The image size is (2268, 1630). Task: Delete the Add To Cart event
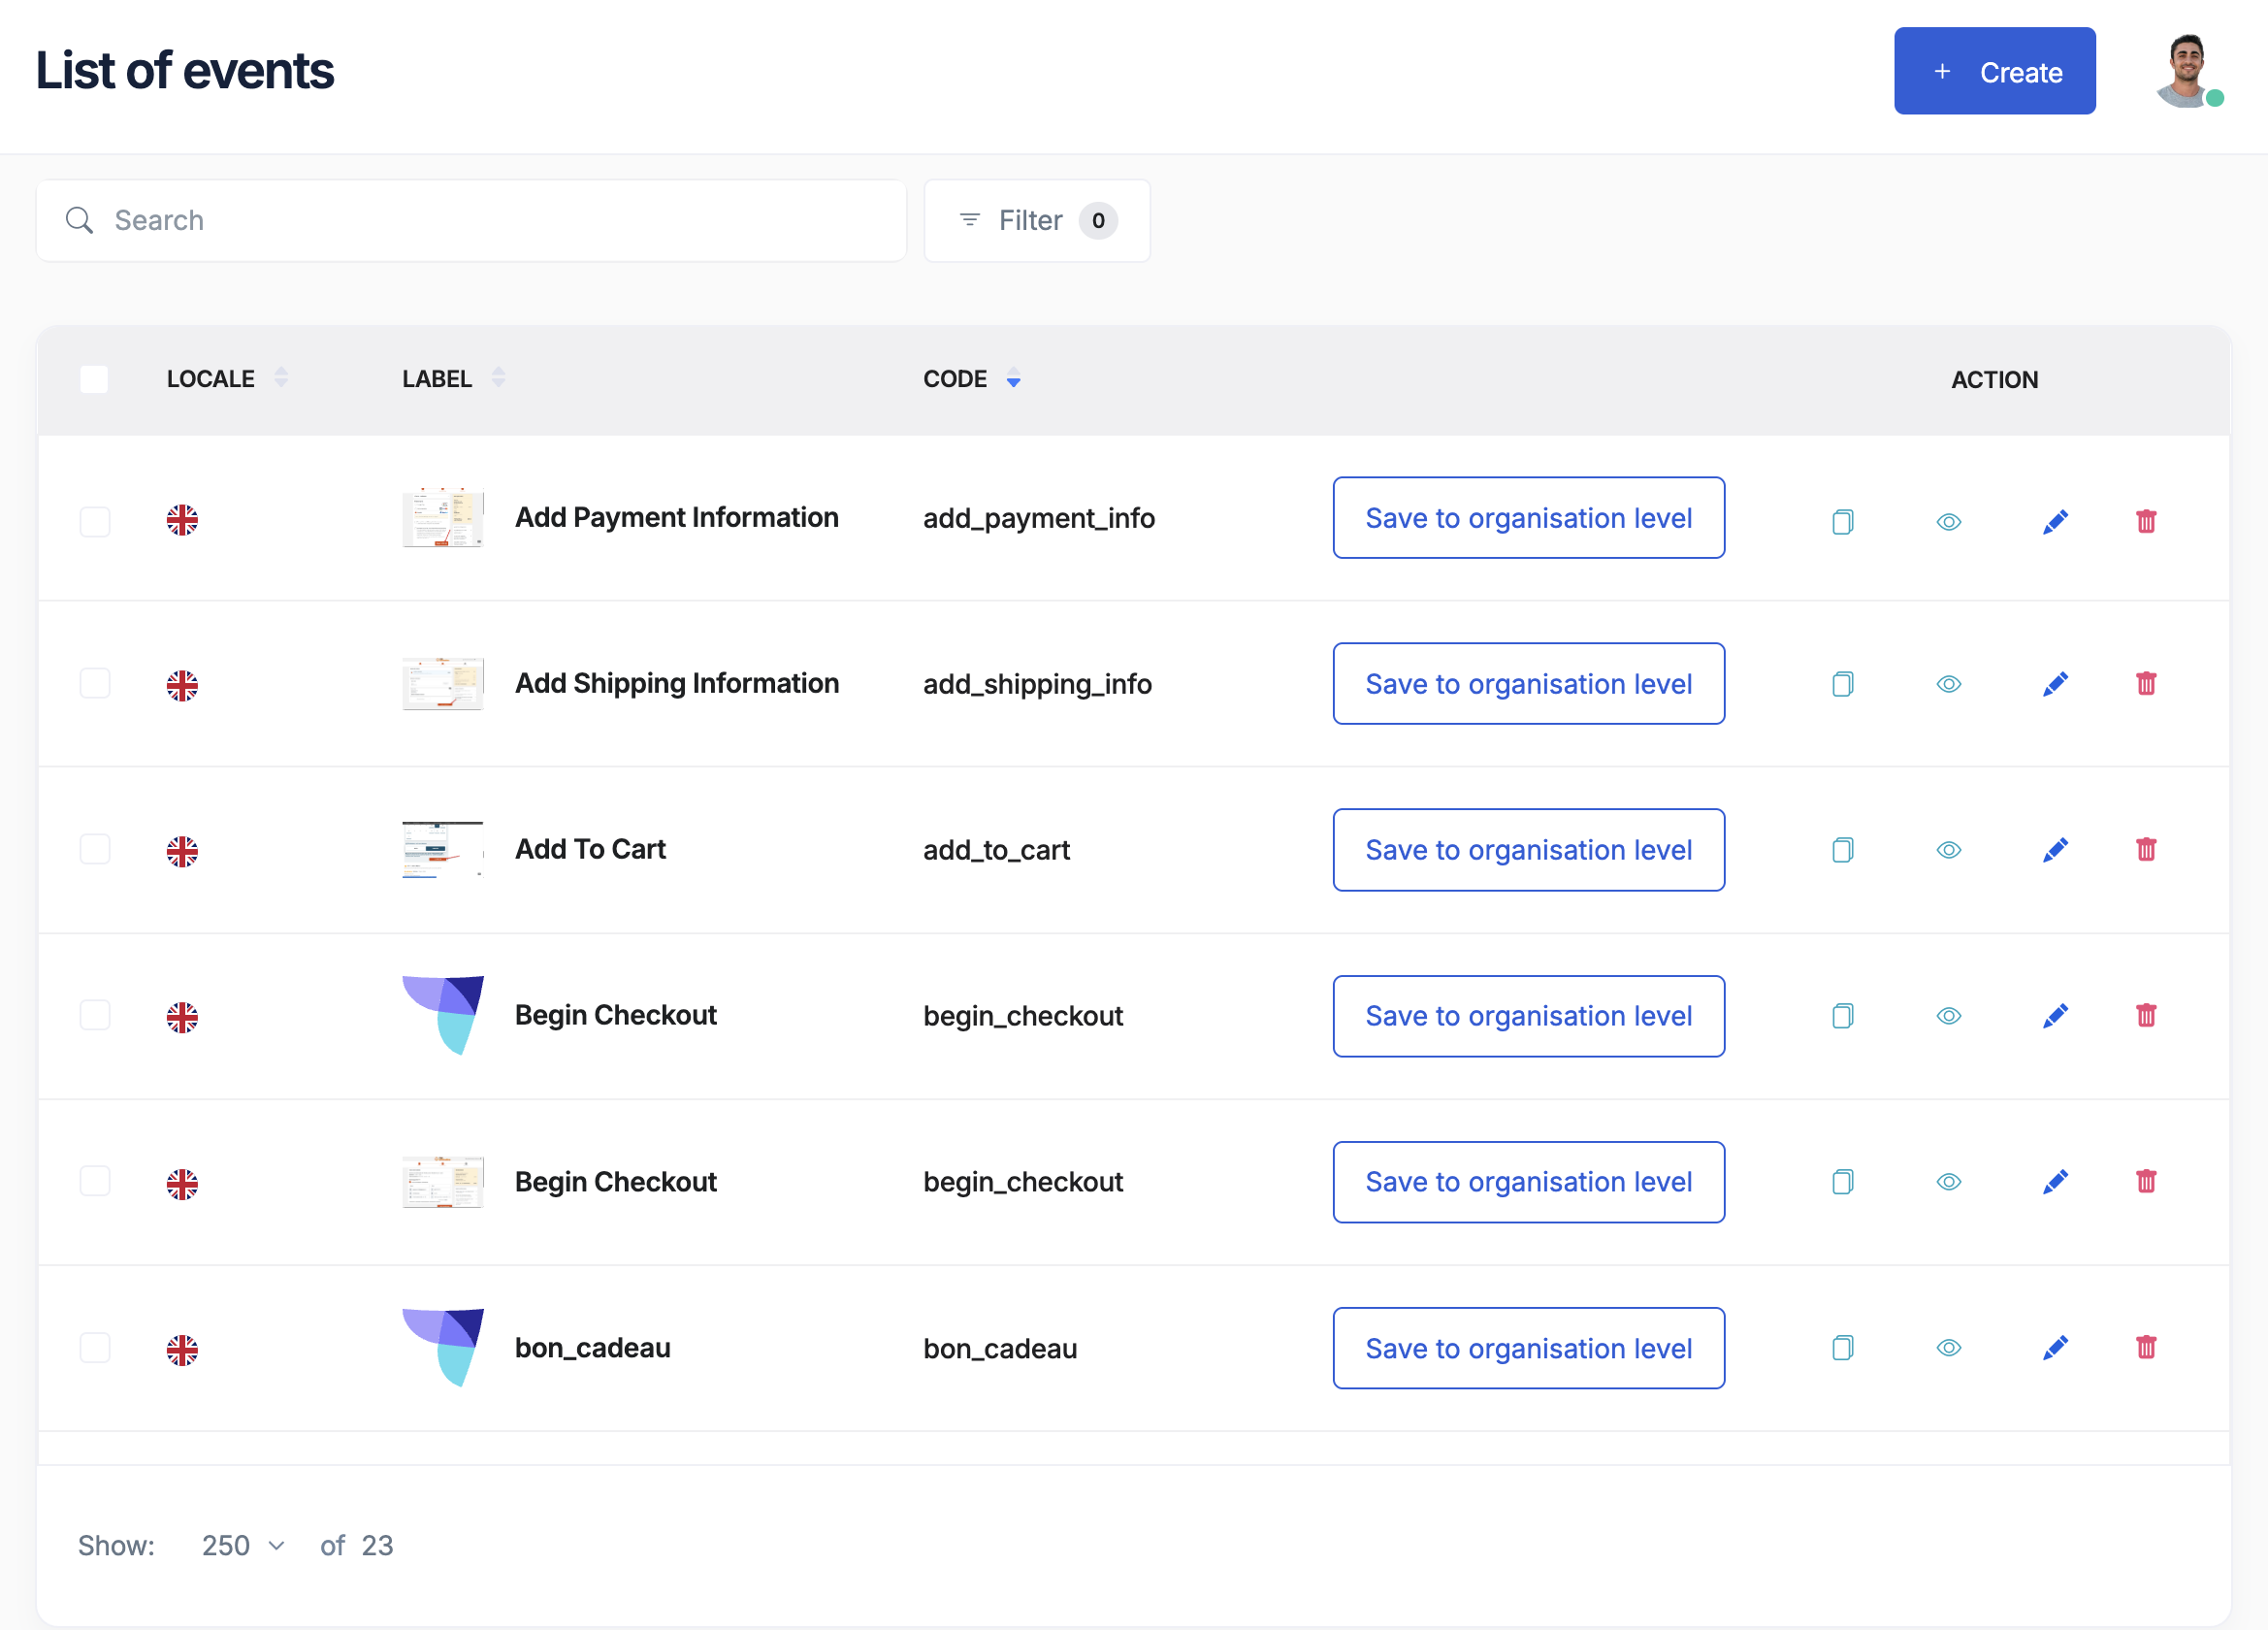2146,849
